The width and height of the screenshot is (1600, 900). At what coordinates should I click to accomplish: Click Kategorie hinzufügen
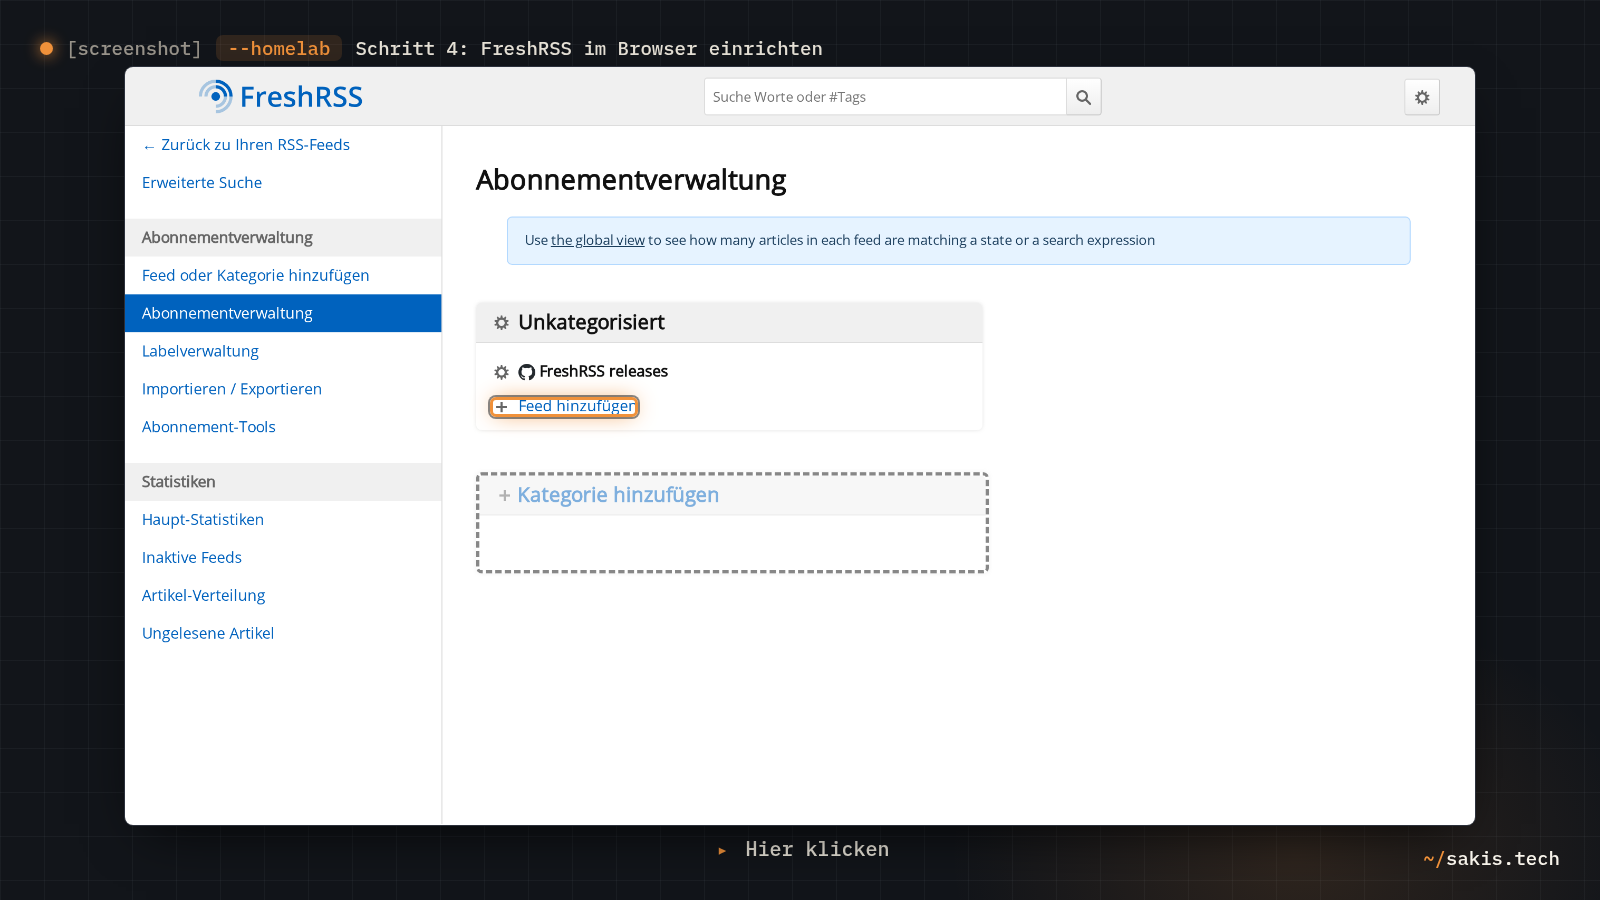618,495
